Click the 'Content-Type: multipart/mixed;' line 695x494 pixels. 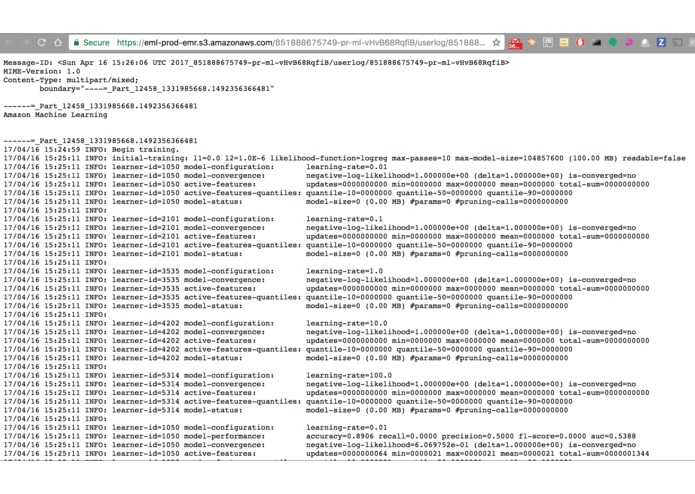pos(71,80)
